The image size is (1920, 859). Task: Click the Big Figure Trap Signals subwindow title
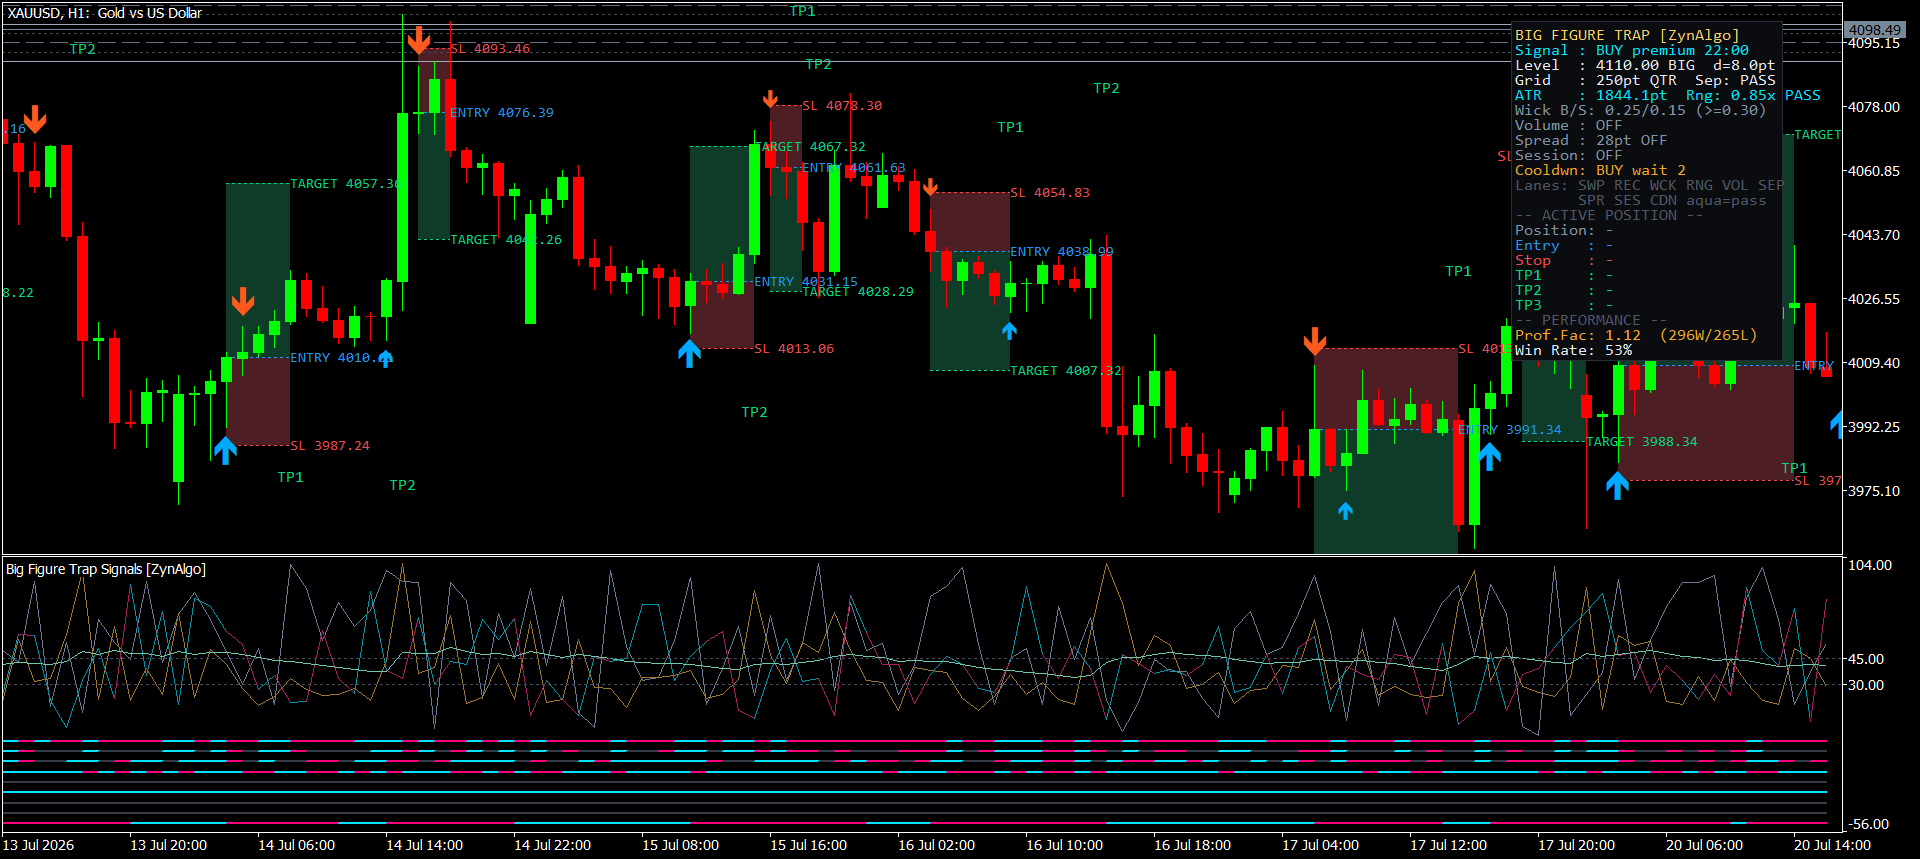point(106,569)
